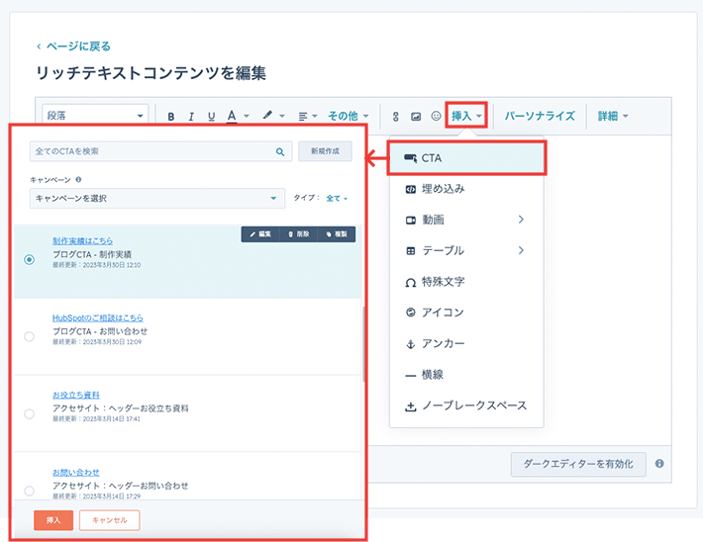Image resolution: width=703 pixels, height=542 pixels.
Task: Select the ブログCTA - 制作実績 radio button
Action: pyautogui.click(x=29, y=260)
